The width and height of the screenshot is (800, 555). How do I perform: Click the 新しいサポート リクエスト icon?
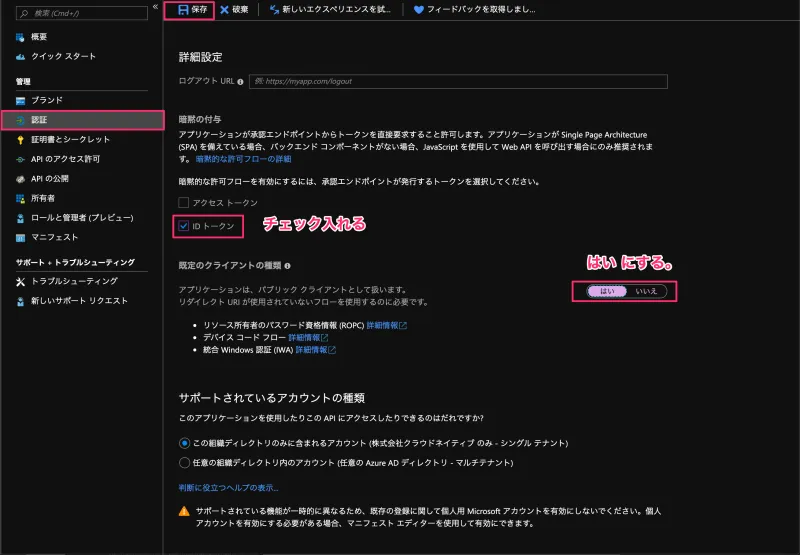tap(20, 301)
